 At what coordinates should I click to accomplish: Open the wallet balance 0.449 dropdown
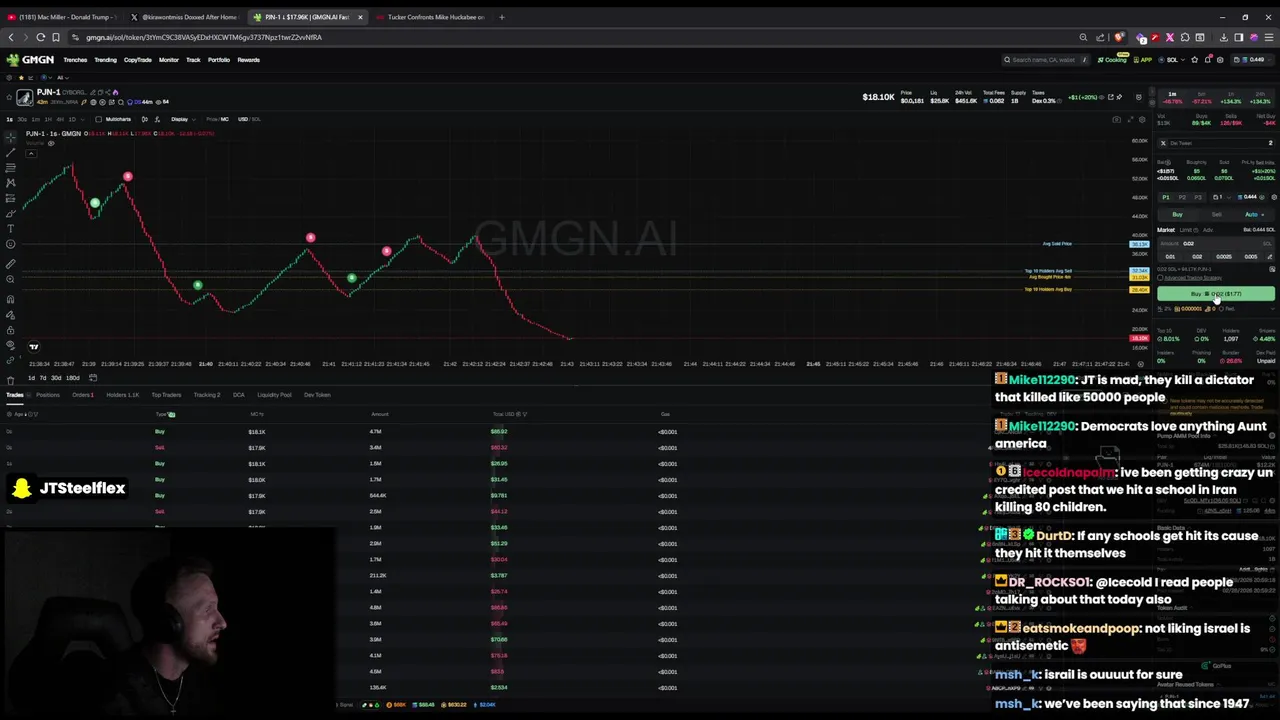click(x=1254, y=60)
